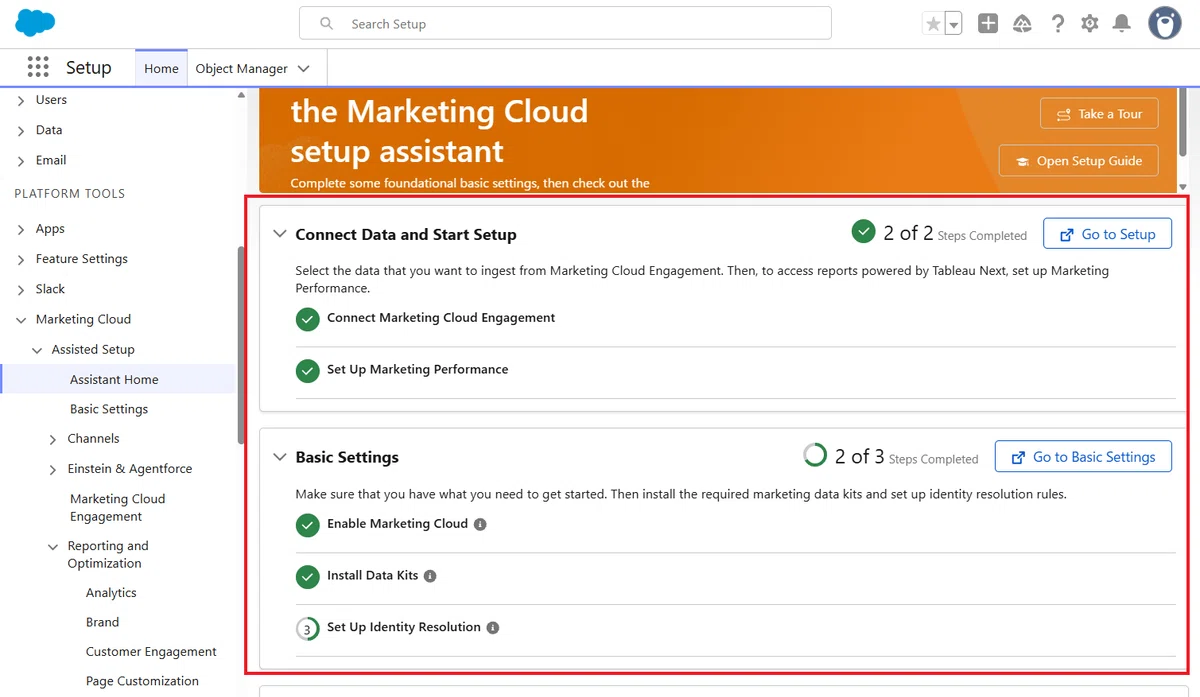The image size is (1200, 697).
Task: Open the Enable Marketing Cloud step
Action: pyautogui.click(x=397, y=524)
